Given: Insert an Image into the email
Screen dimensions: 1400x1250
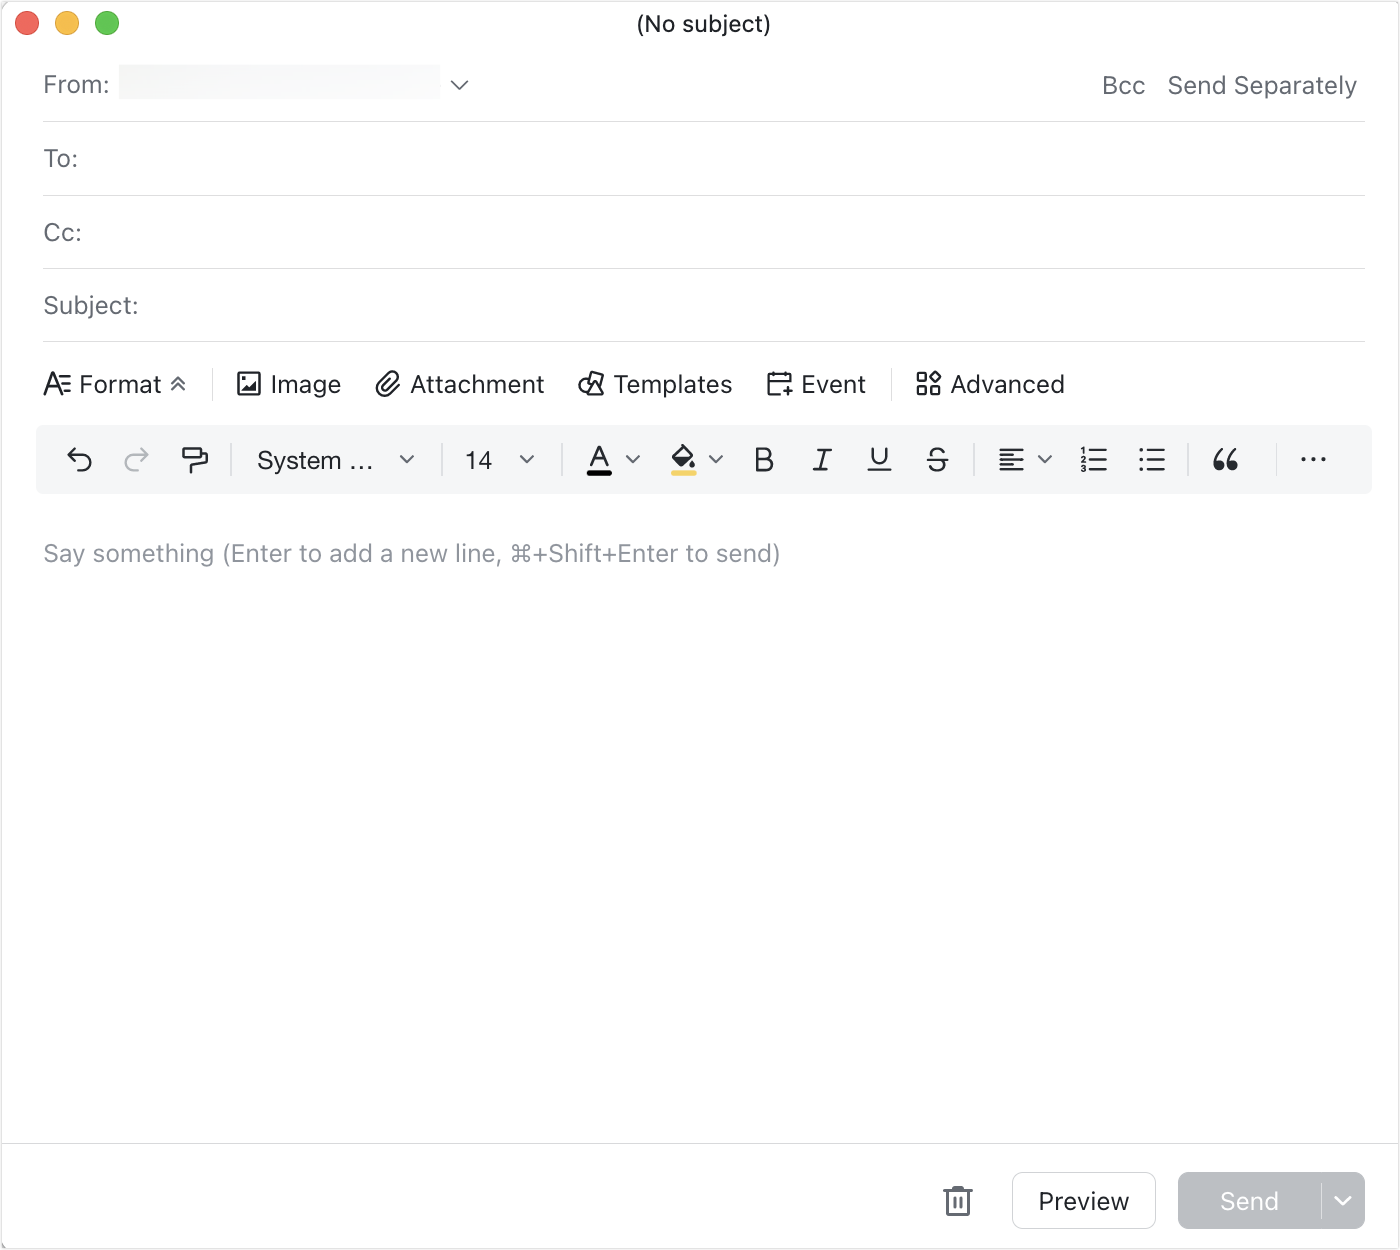Looking at the screenshot, I should point(288,384).
